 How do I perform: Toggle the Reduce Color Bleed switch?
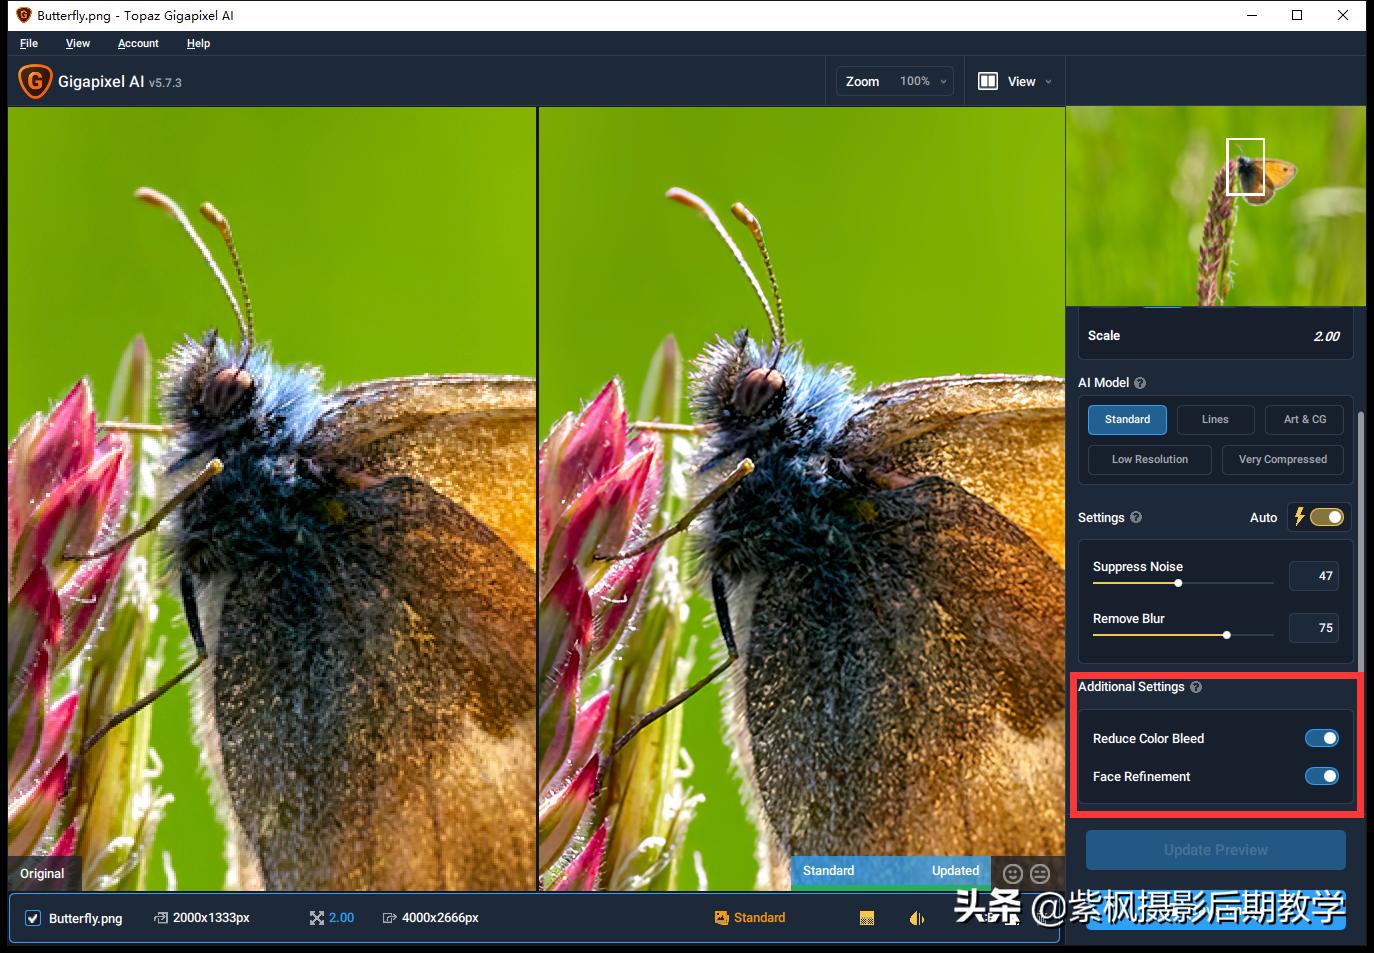point(1321,738)
